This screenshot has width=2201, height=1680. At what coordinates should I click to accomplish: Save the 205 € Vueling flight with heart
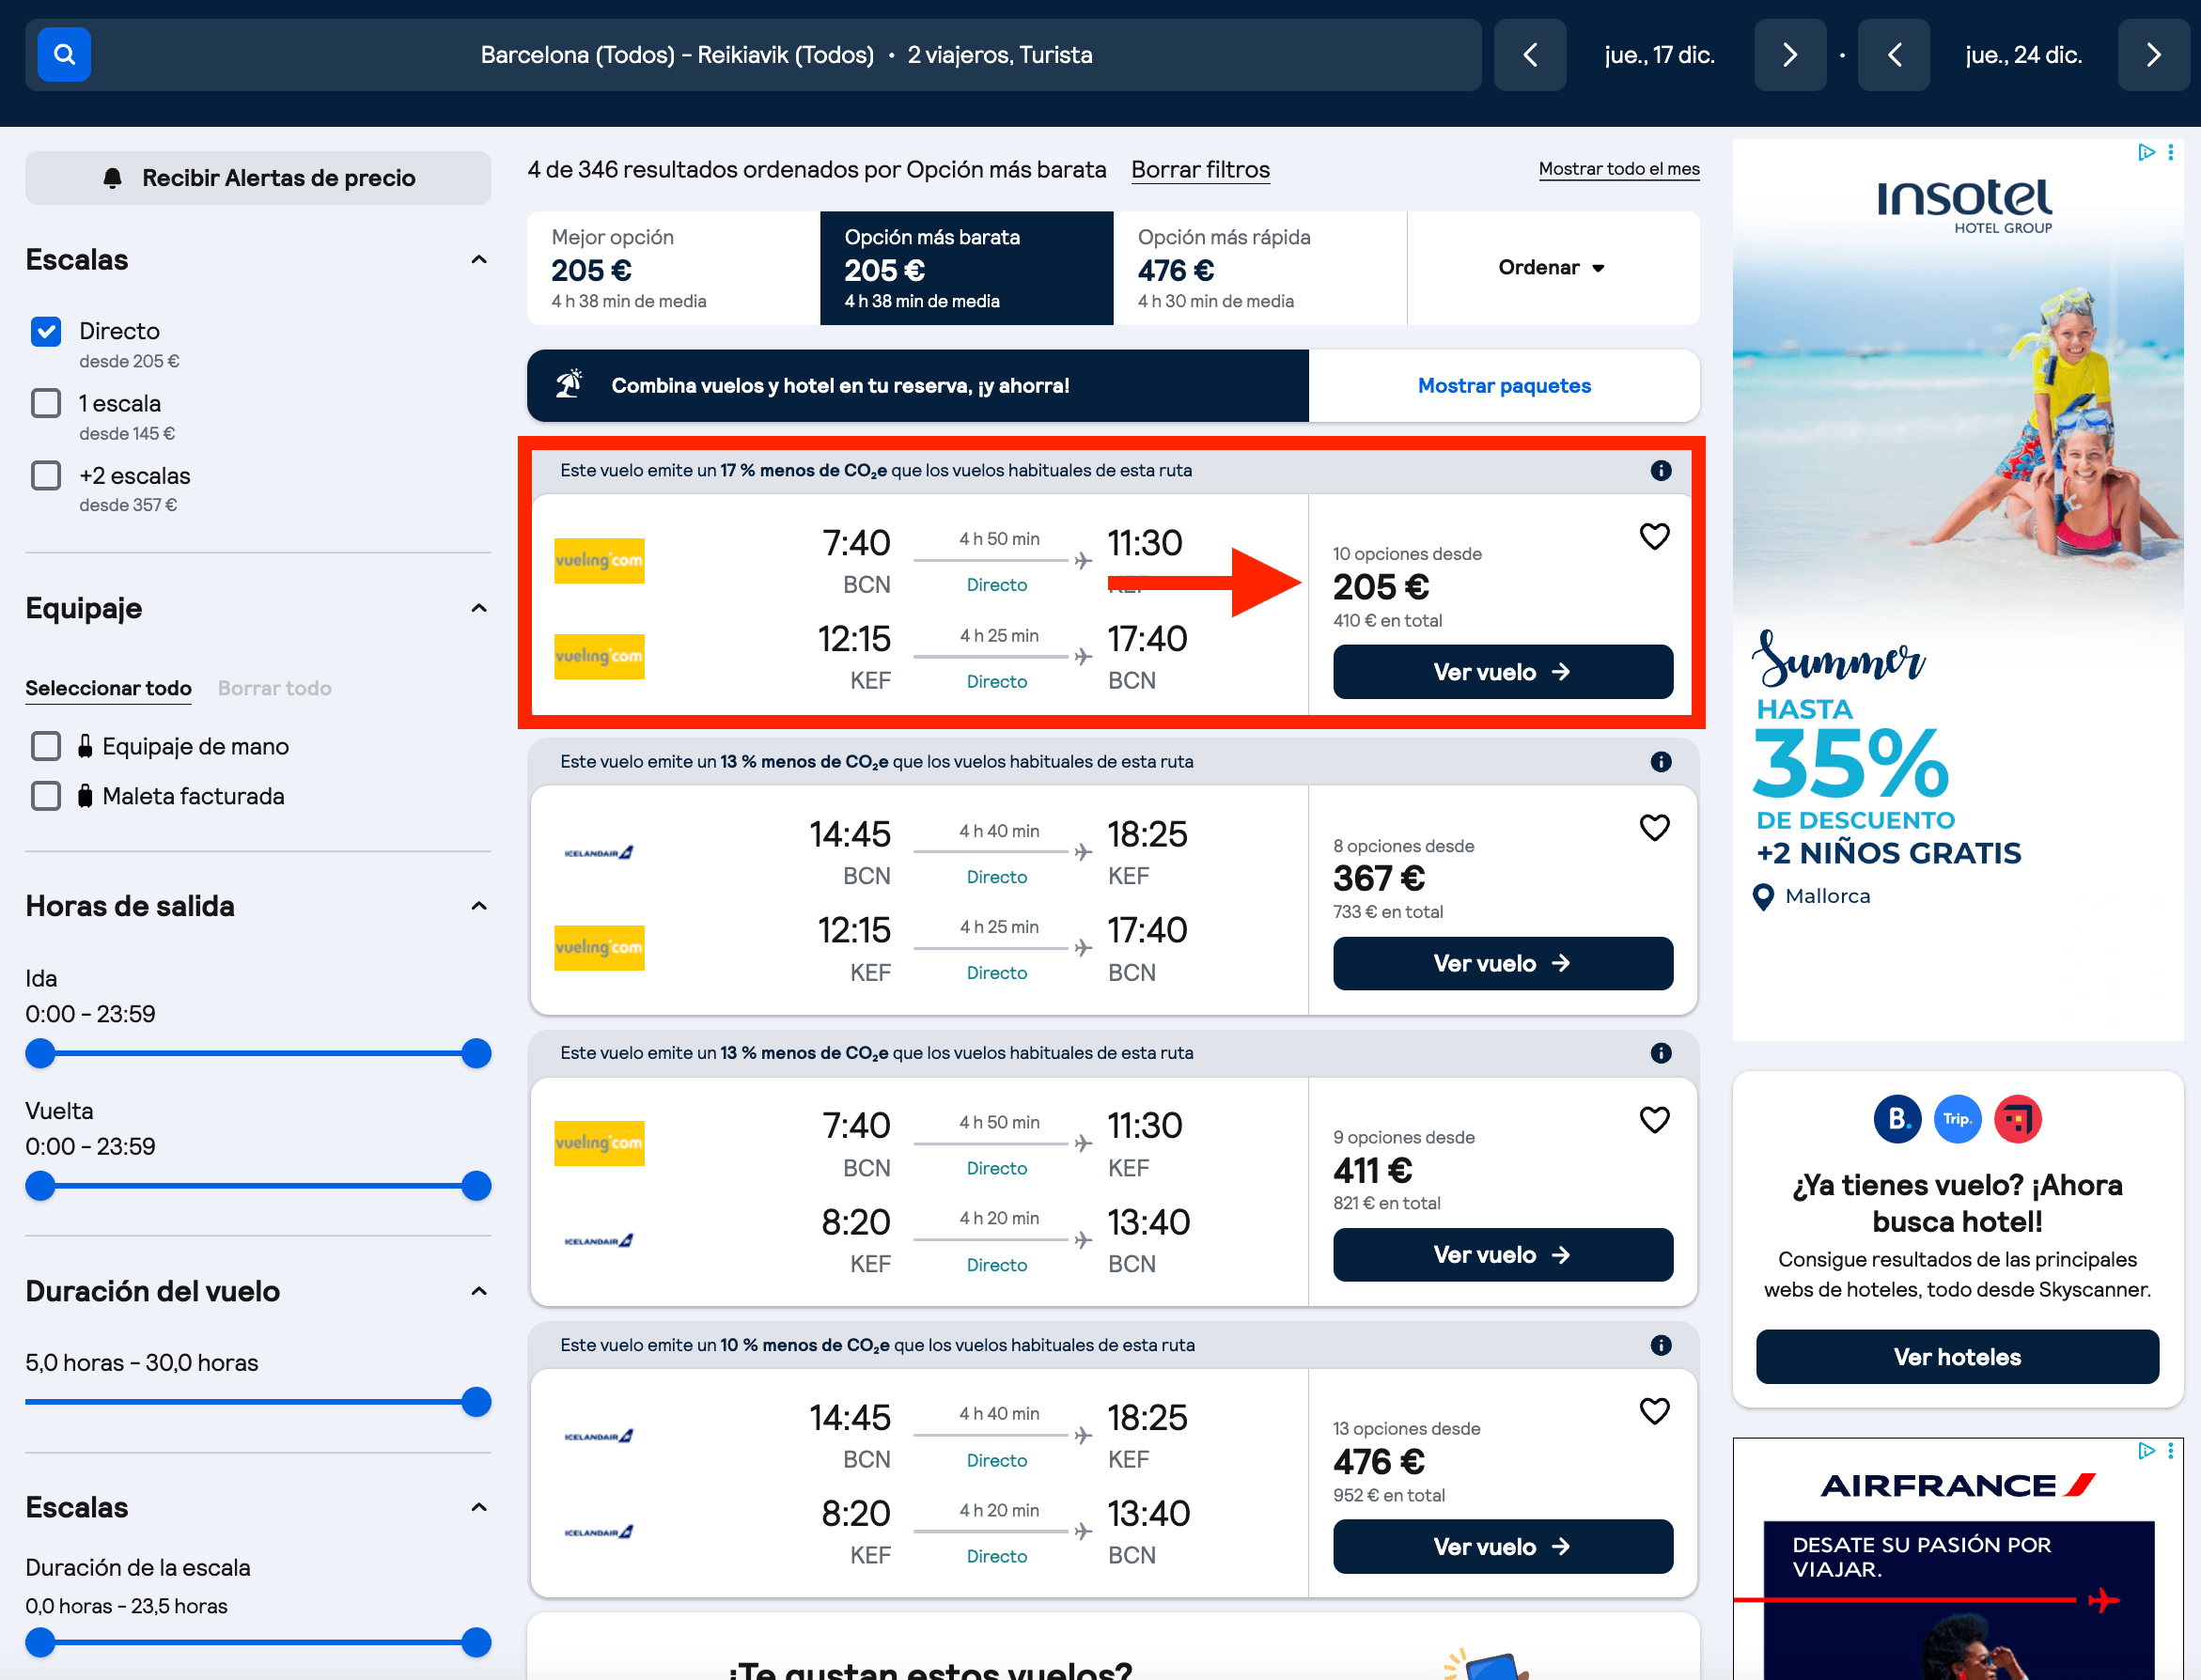(x=1654, y=537)
